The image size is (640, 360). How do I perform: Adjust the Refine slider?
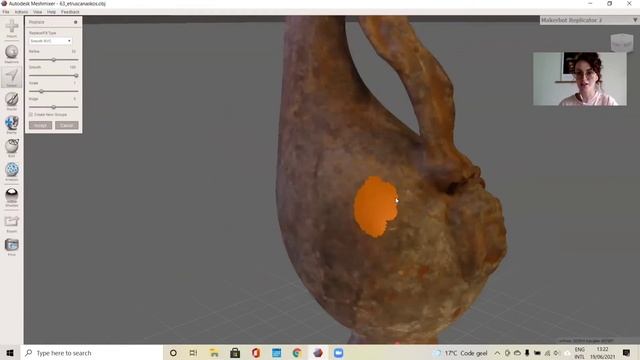[53, 60]
